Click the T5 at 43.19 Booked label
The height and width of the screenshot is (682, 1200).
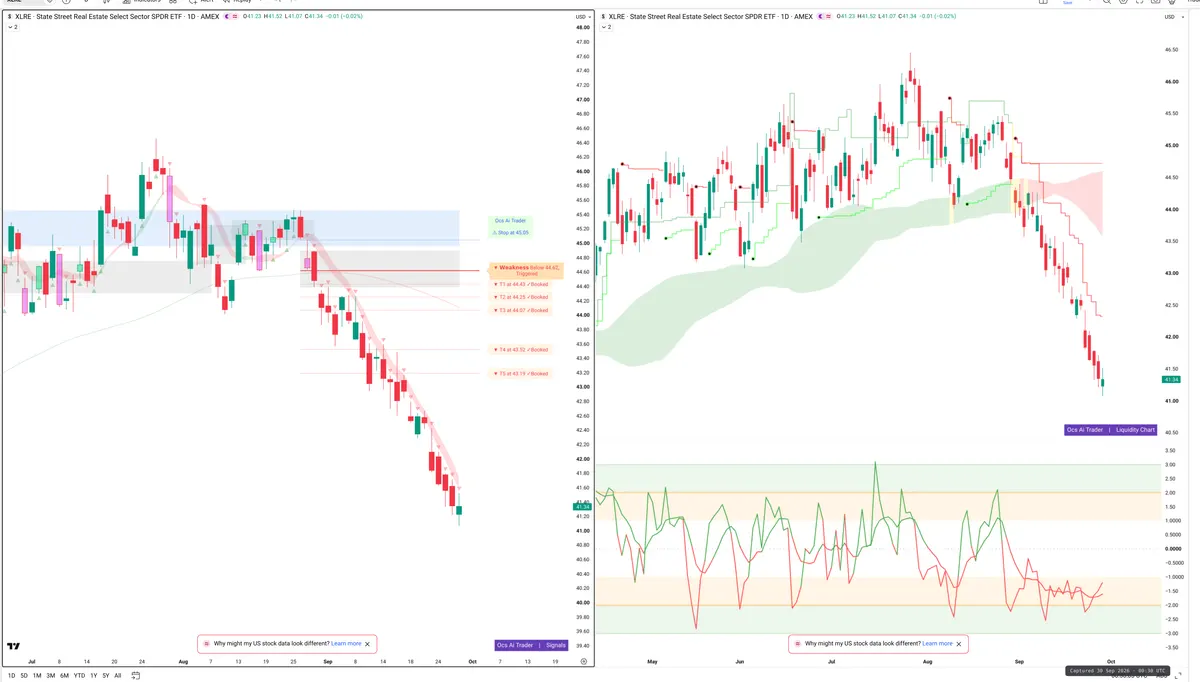pos(522,373)
